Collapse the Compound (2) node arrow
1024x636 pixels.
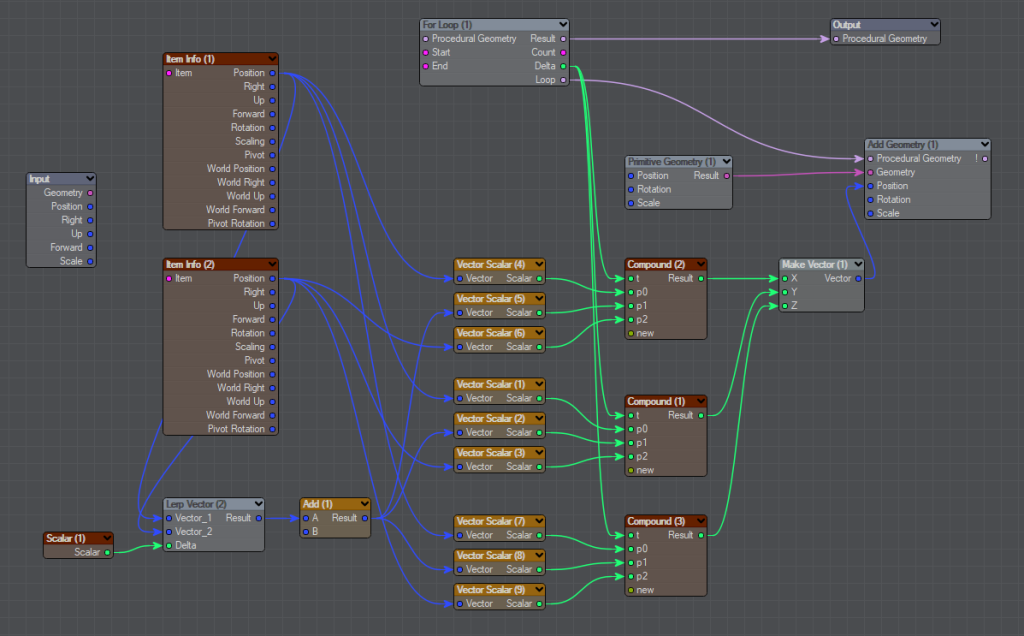(701, 264)
